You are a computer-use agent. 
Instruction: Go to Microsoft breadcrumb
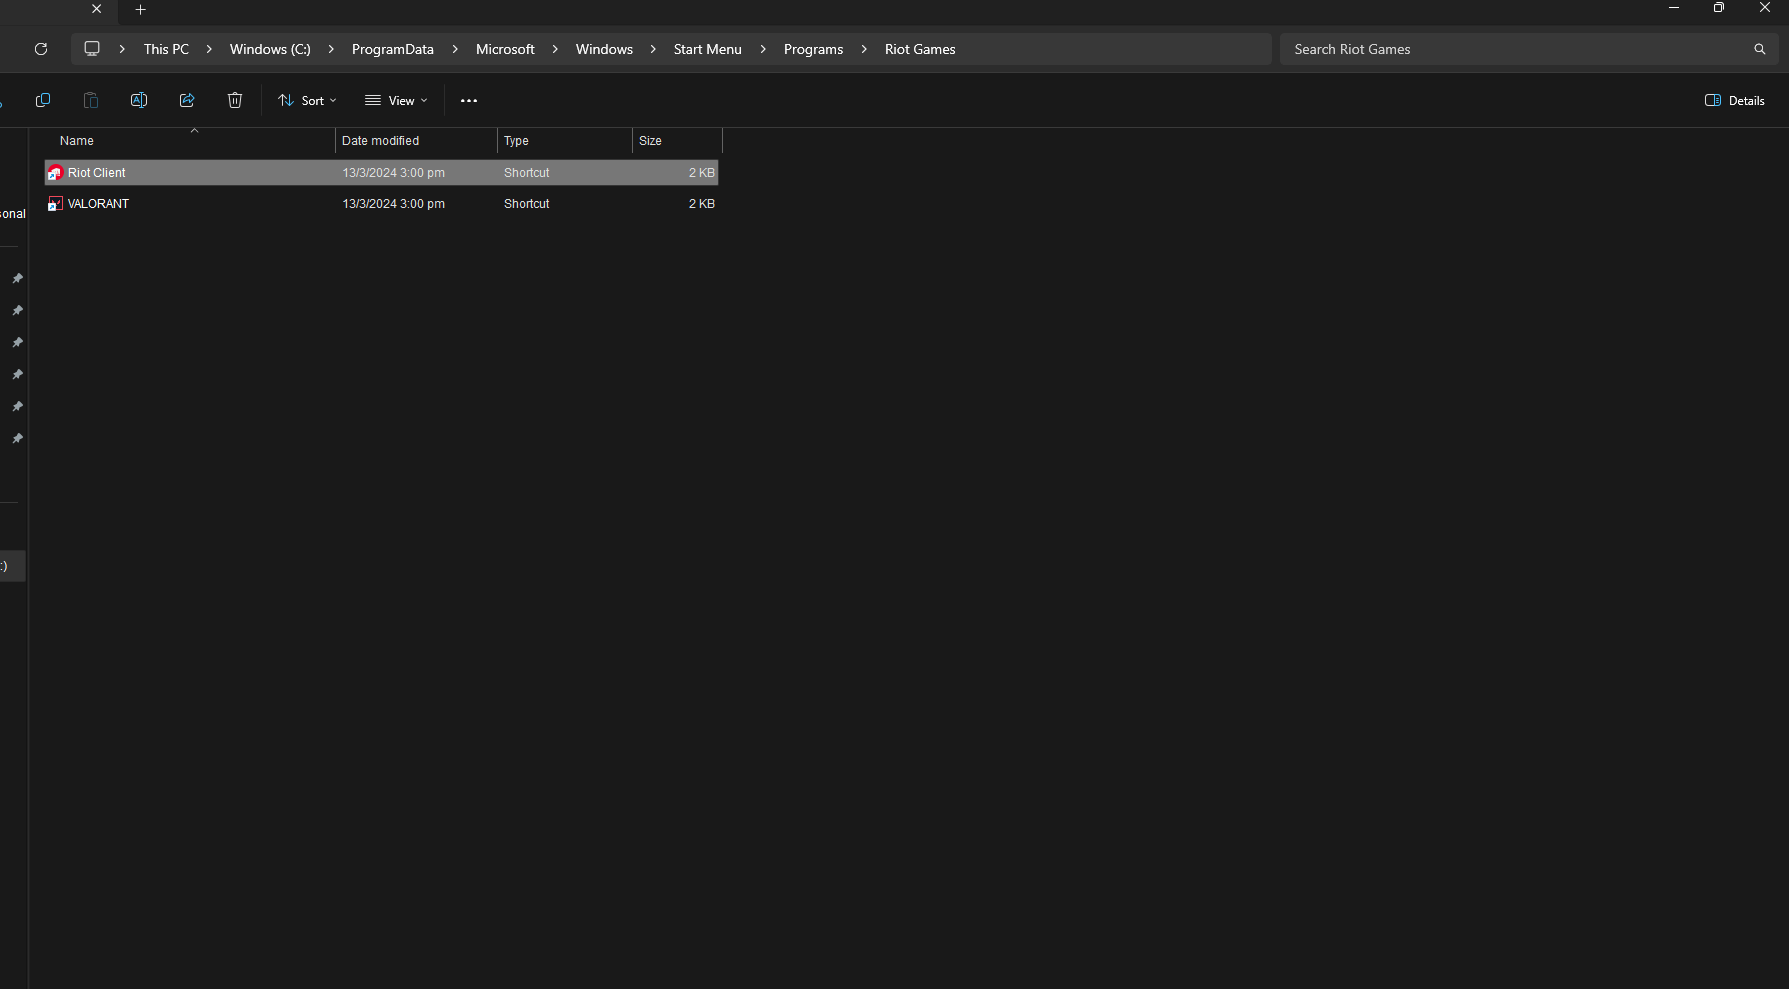click(505, 49)
